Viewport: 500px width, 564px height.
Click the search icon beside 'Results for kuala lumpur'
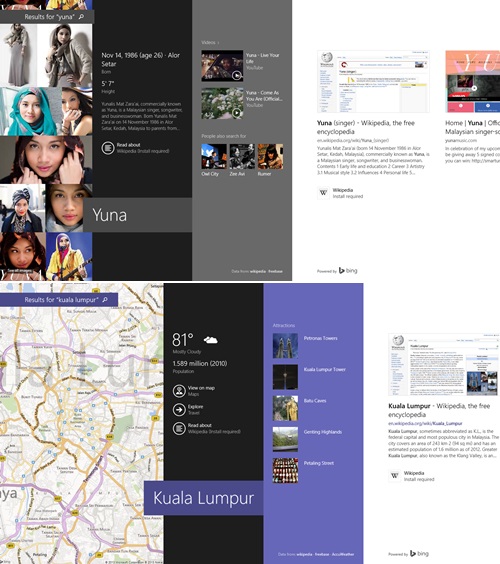tap(105, 299)
